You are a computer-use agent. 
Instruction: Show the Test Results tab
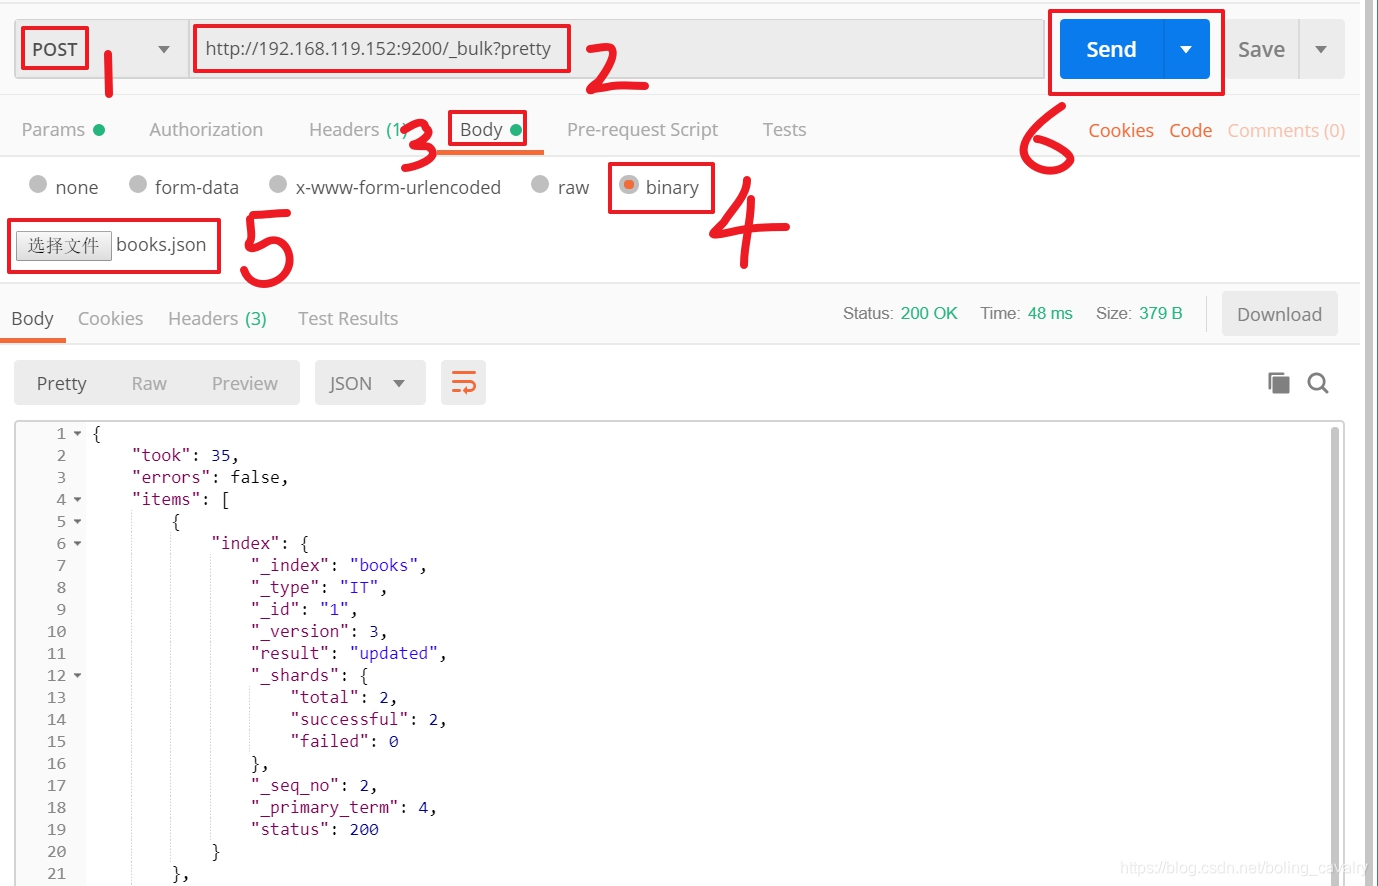point(348,318)
